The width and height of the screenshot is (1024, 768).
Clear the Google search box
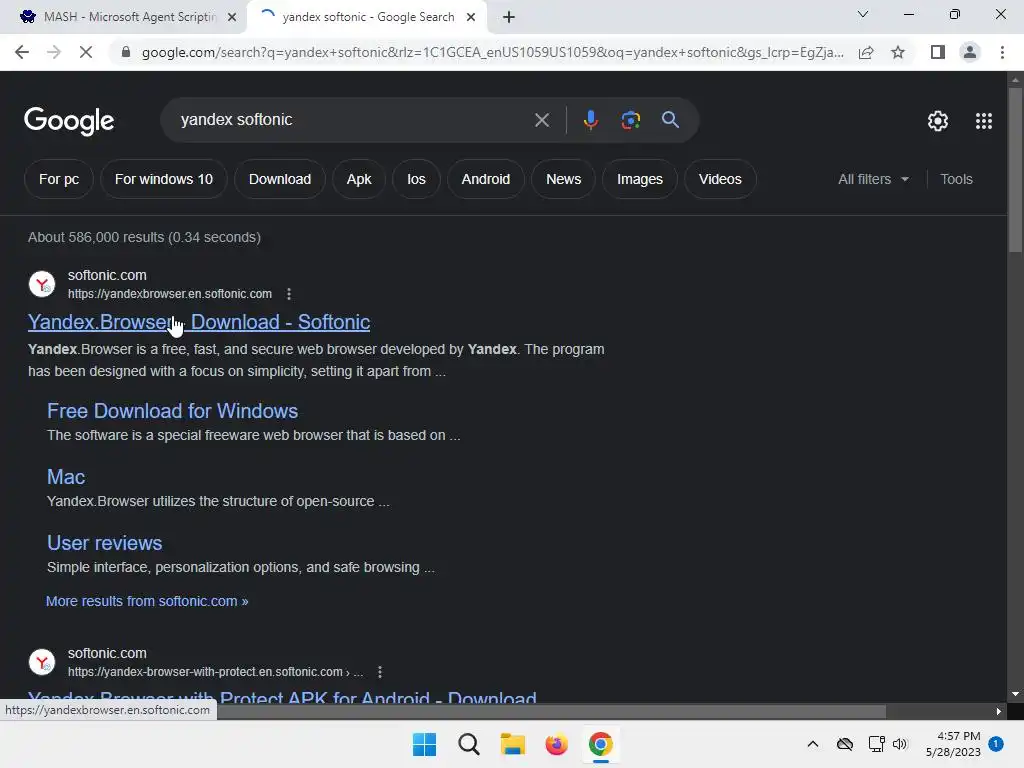[x=541, y=120]
